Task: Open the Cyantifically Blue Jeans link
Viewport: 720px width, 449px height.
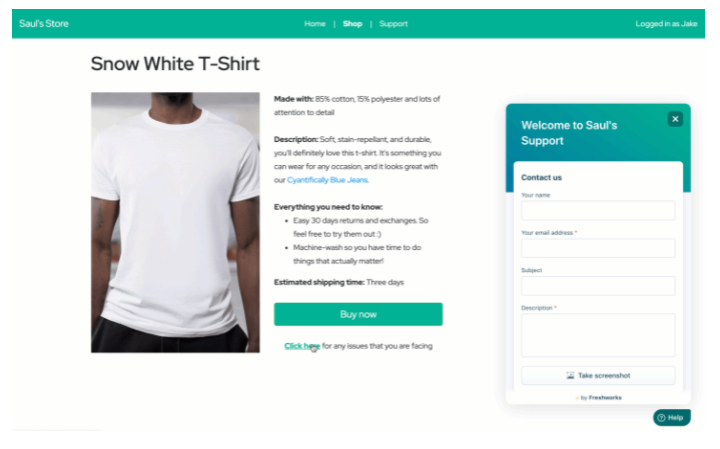Action: (x=328, y=180)
